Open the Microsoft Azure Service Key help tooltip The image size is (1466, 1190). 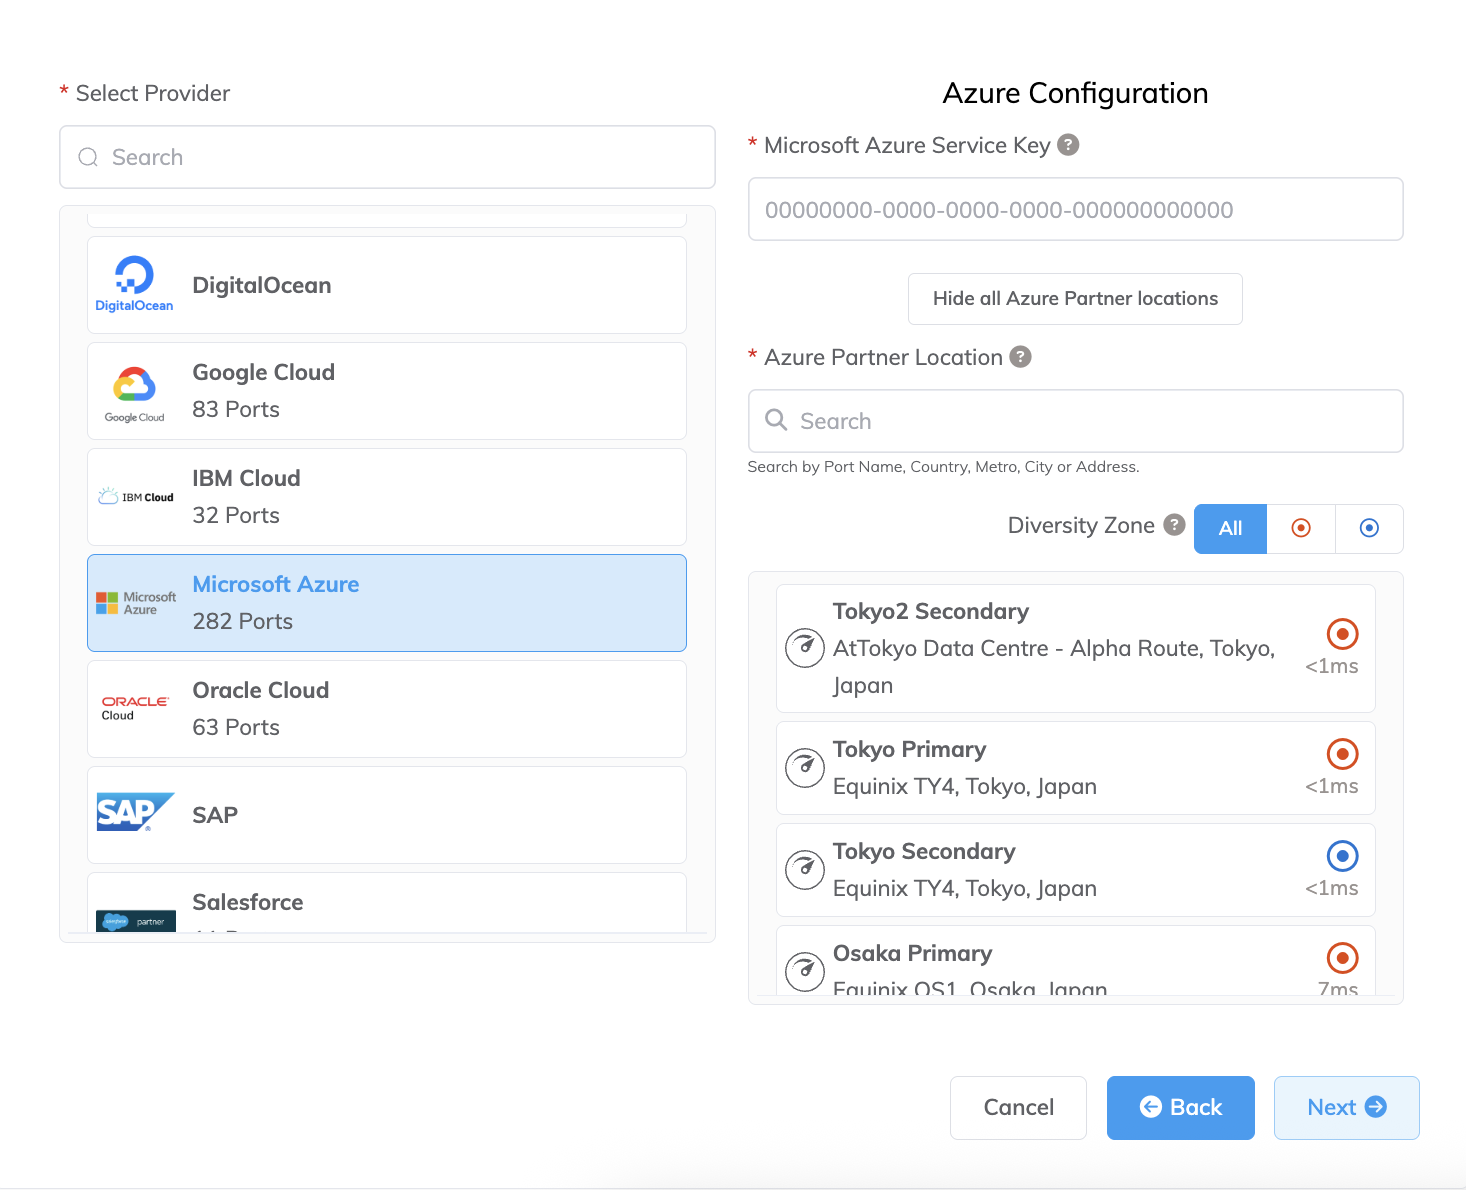tap(1067, 145)
